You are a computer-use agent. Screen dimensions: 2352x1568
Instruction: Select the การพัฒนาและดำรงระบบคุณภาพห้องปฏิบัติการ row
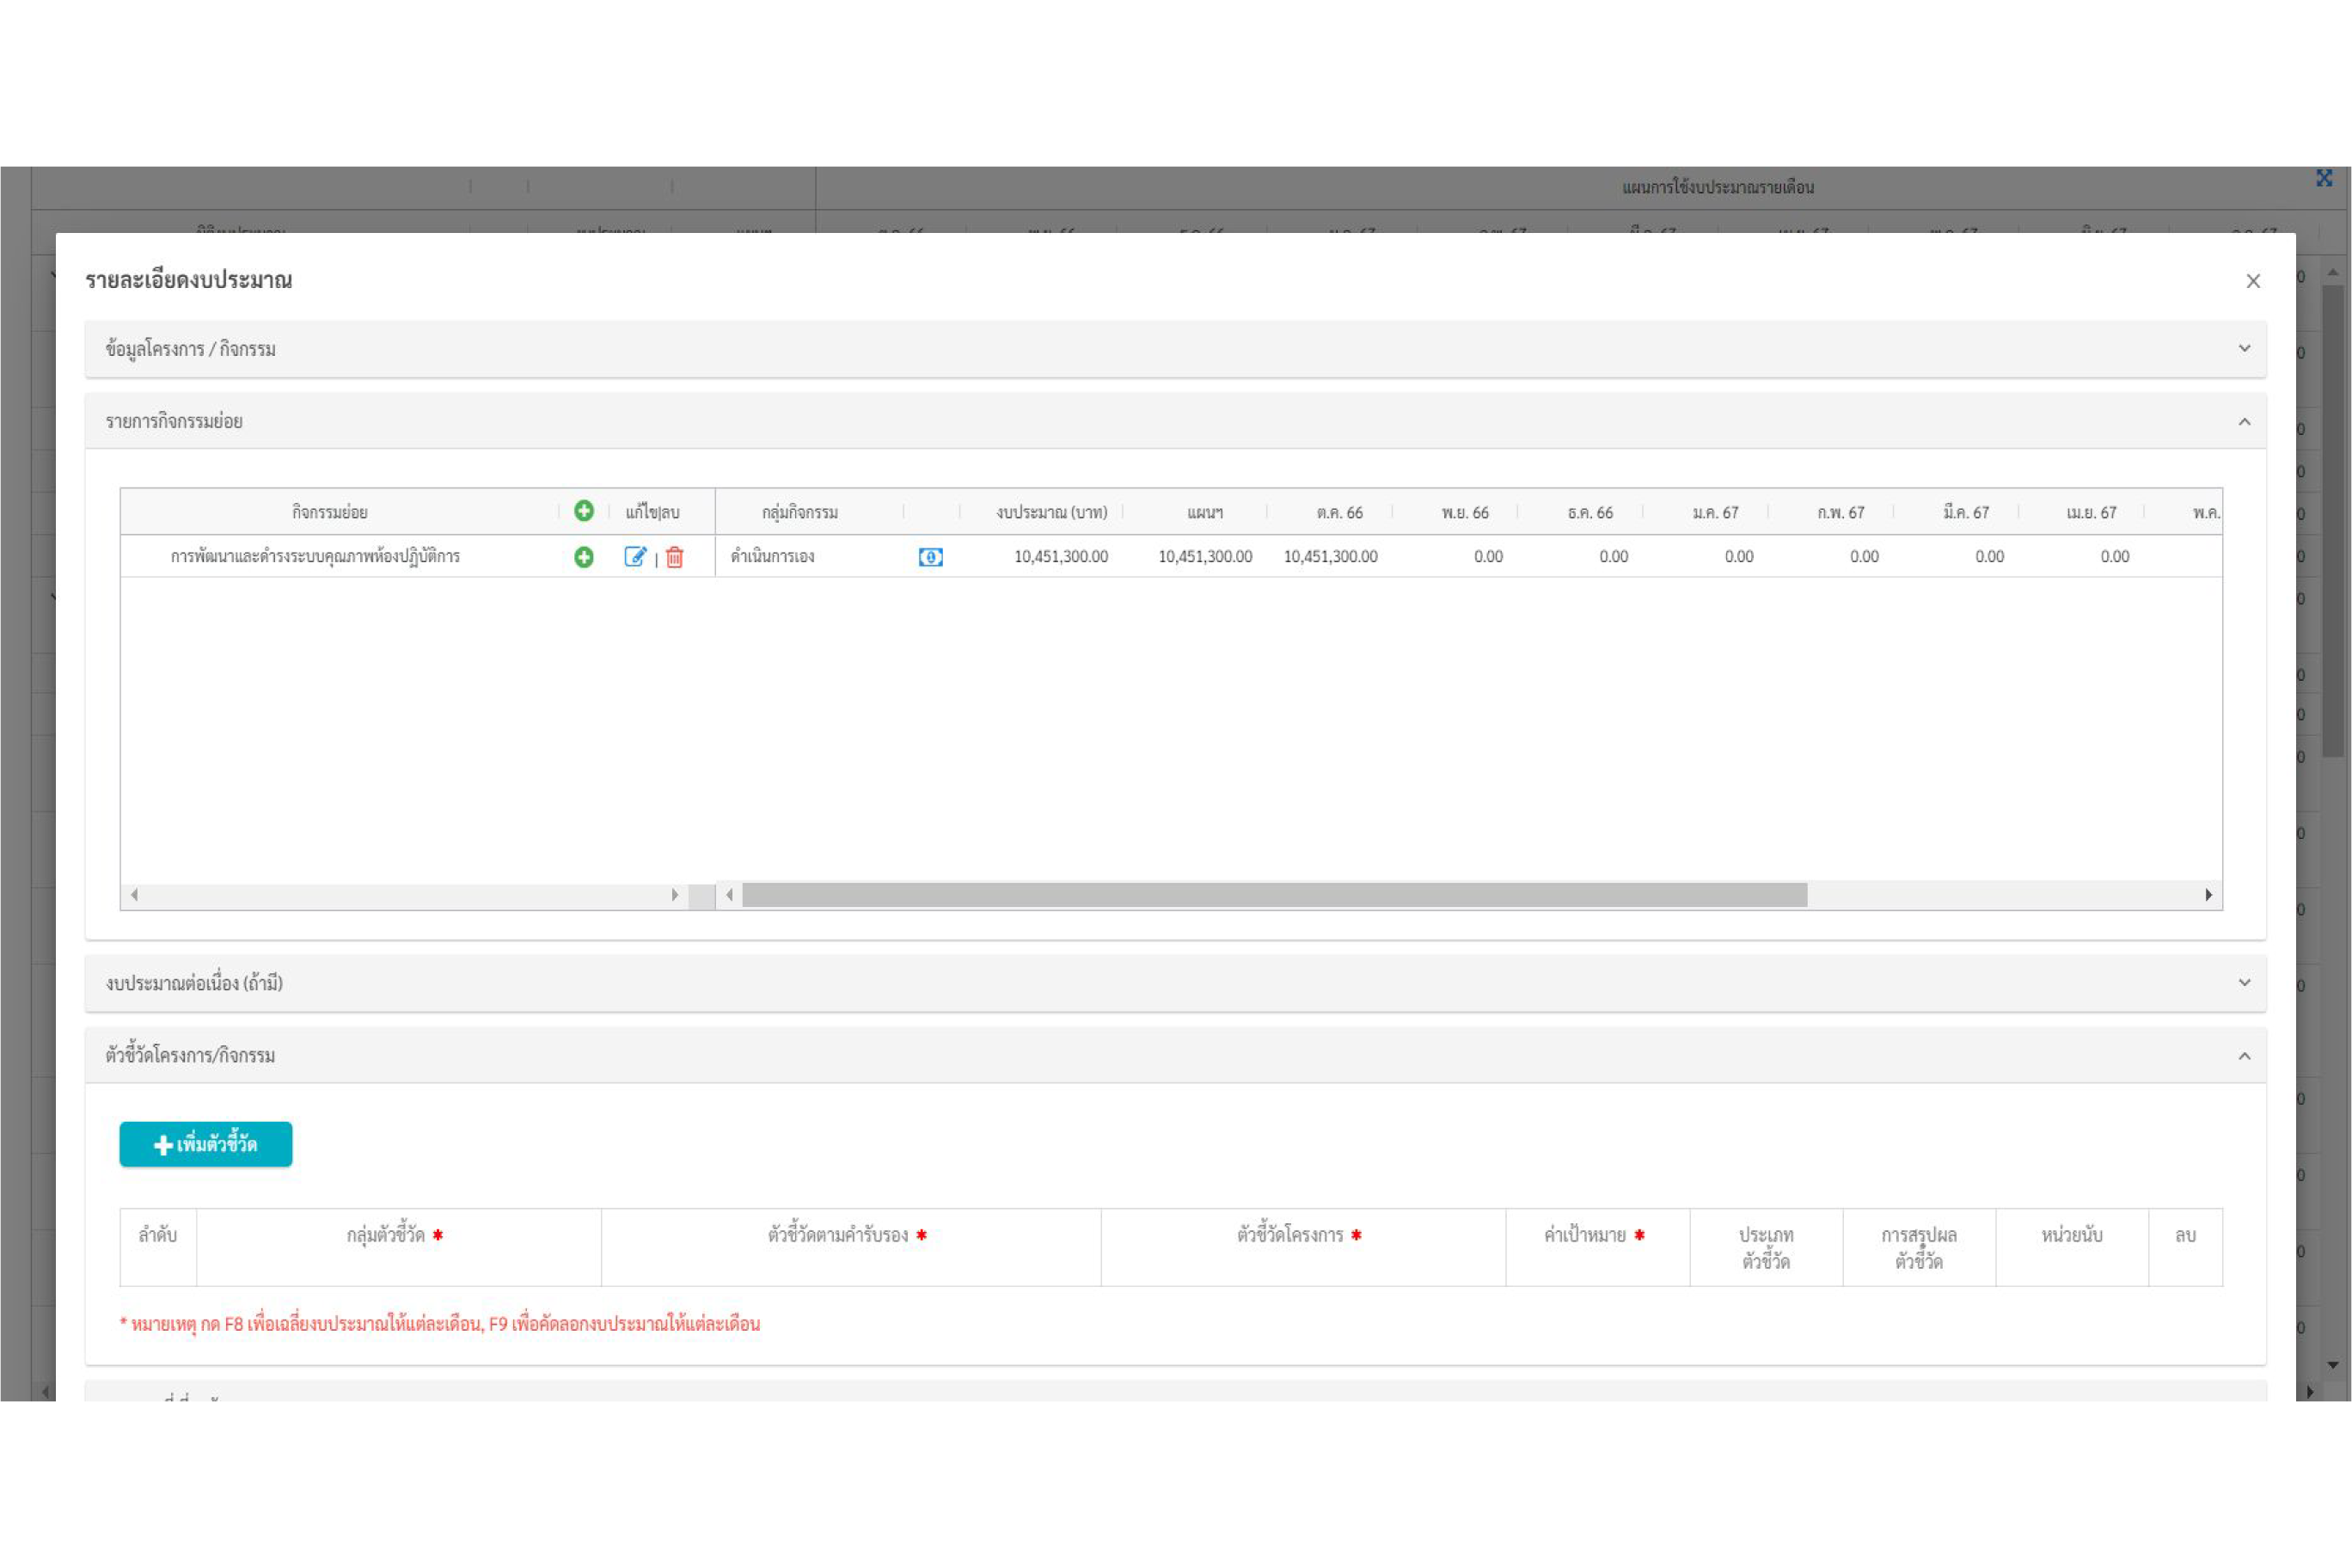(x=315, y=557)
